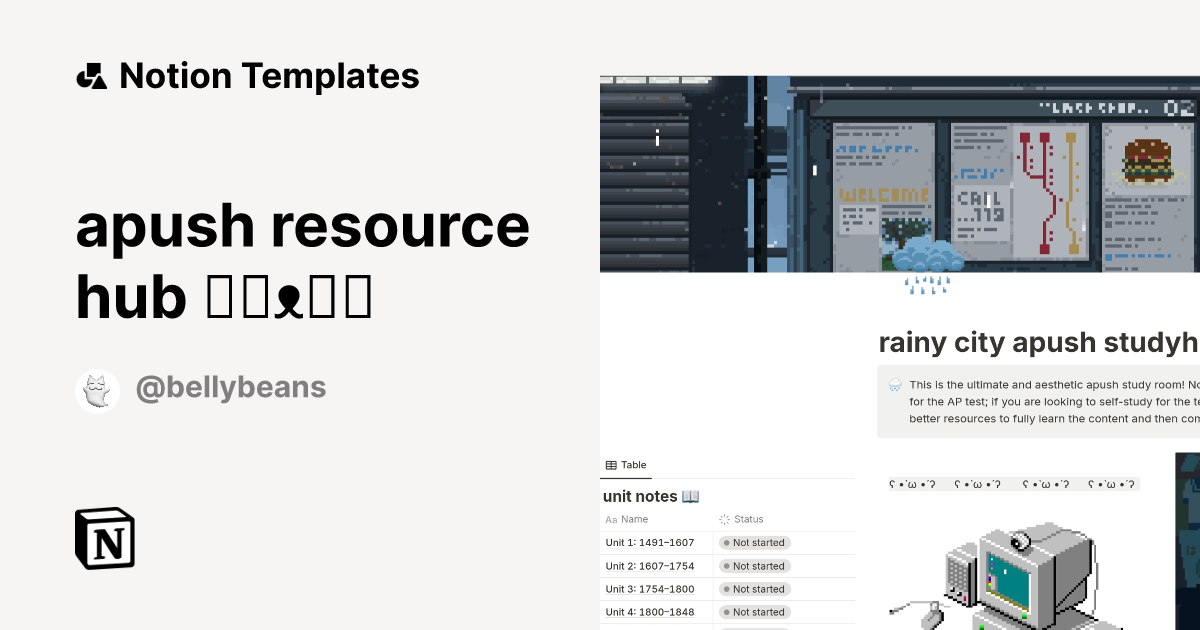Open the Name column header menu
The image size is (1200, 630).
(x=632, y=519)
